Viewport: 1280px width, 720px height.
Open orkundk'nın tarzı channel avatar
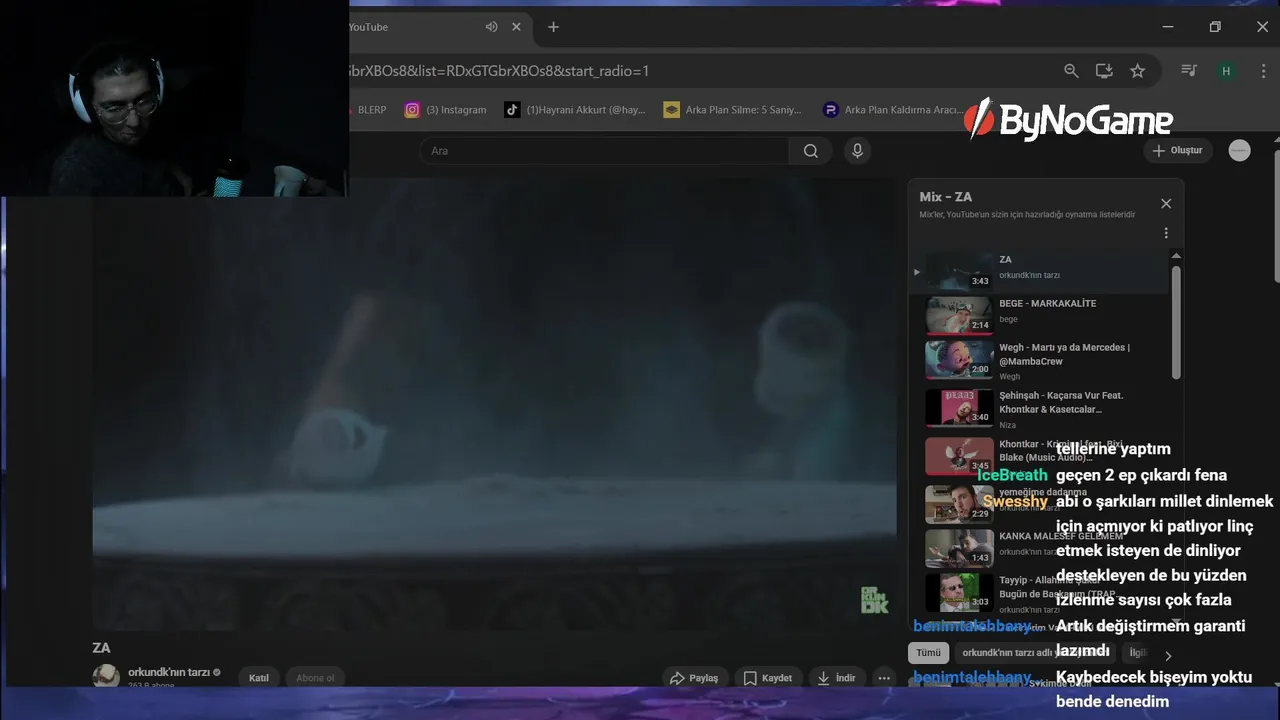click(x=106, y=676)
